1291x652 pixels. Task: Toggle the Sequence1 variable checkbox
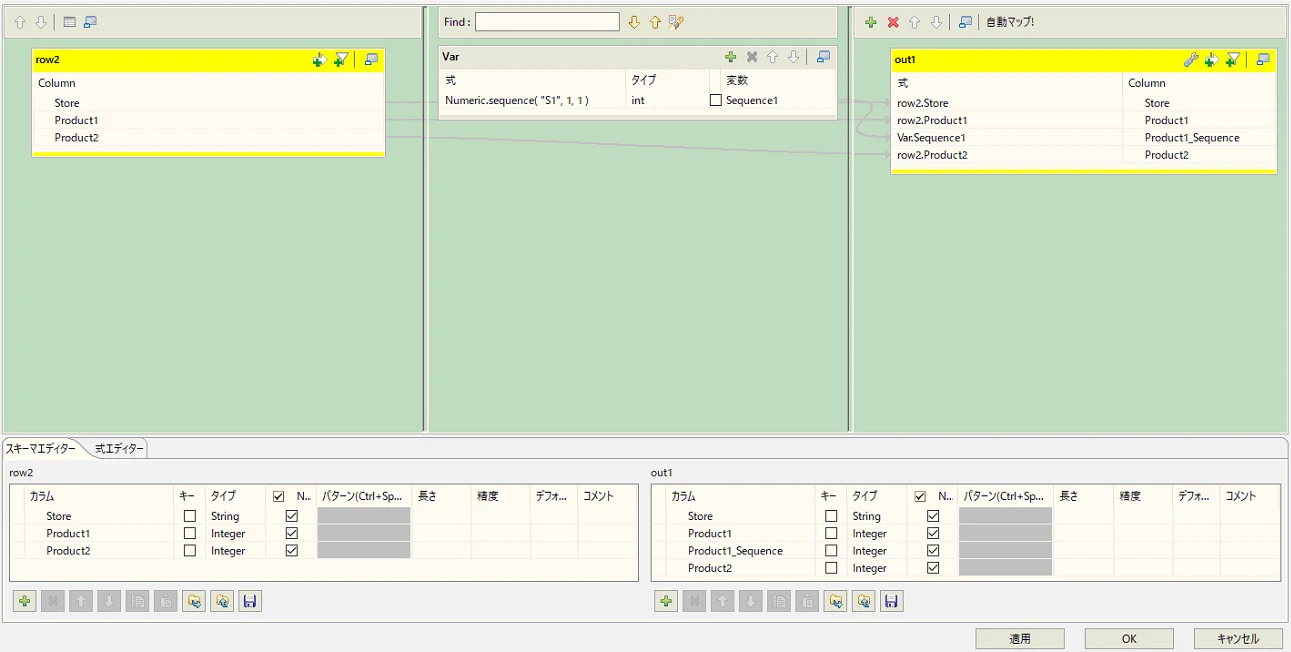(x=715, y=101)
